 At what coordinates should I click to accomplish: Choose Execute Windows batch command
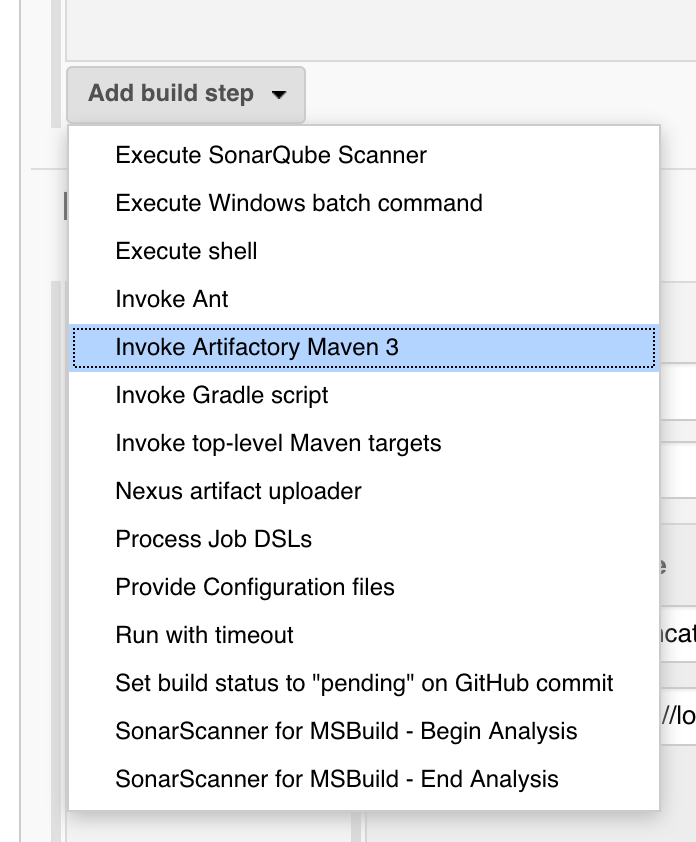tap(299, 203)
